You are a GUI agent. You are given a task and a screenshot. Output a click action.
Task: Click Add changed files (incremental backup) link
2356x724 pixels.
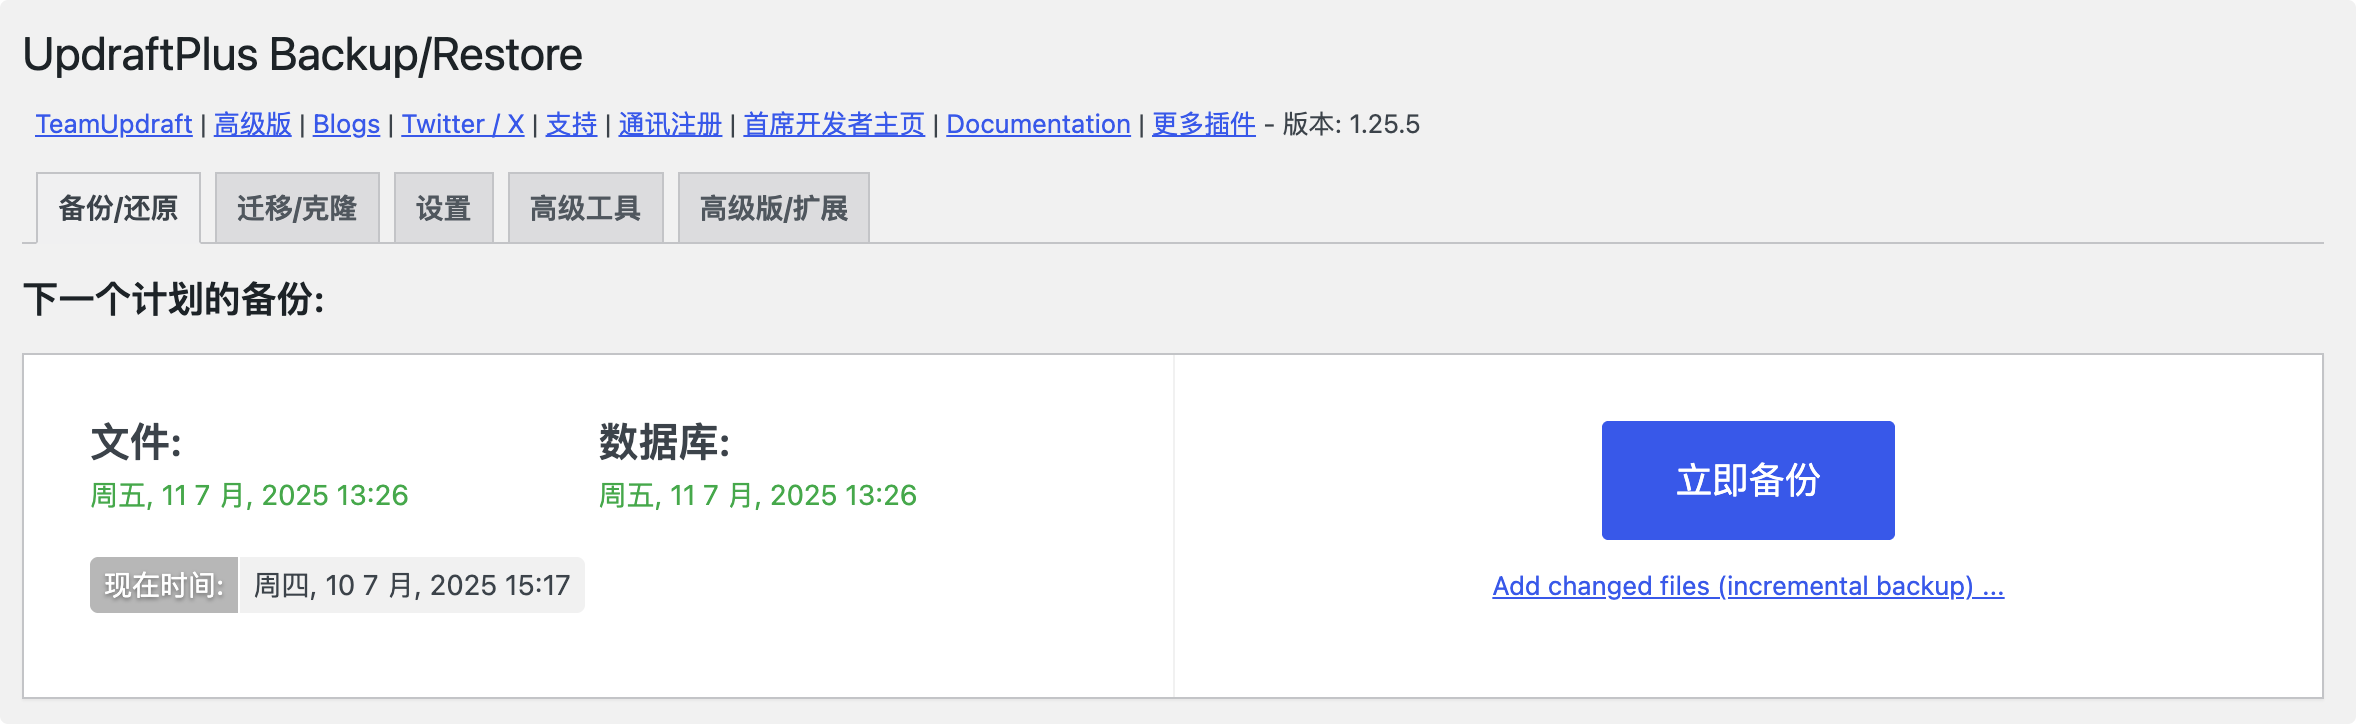1748,586
